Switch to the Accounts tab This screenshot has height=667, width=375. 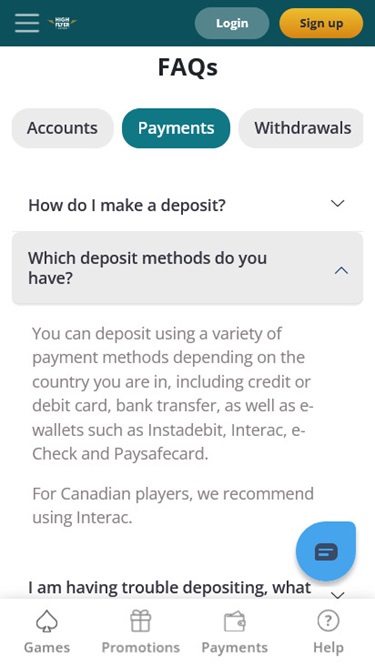(x=62, y=128)
